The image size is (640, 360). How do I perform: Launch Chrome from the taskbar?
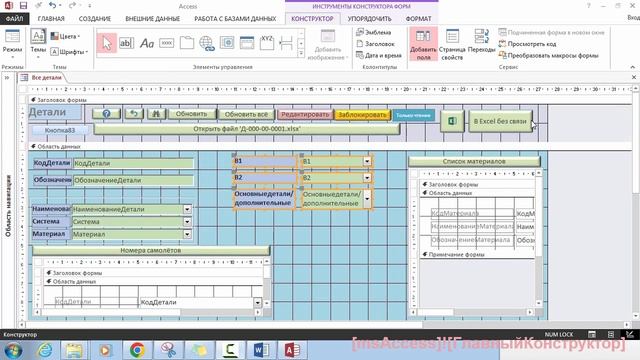tap(137, 350)
